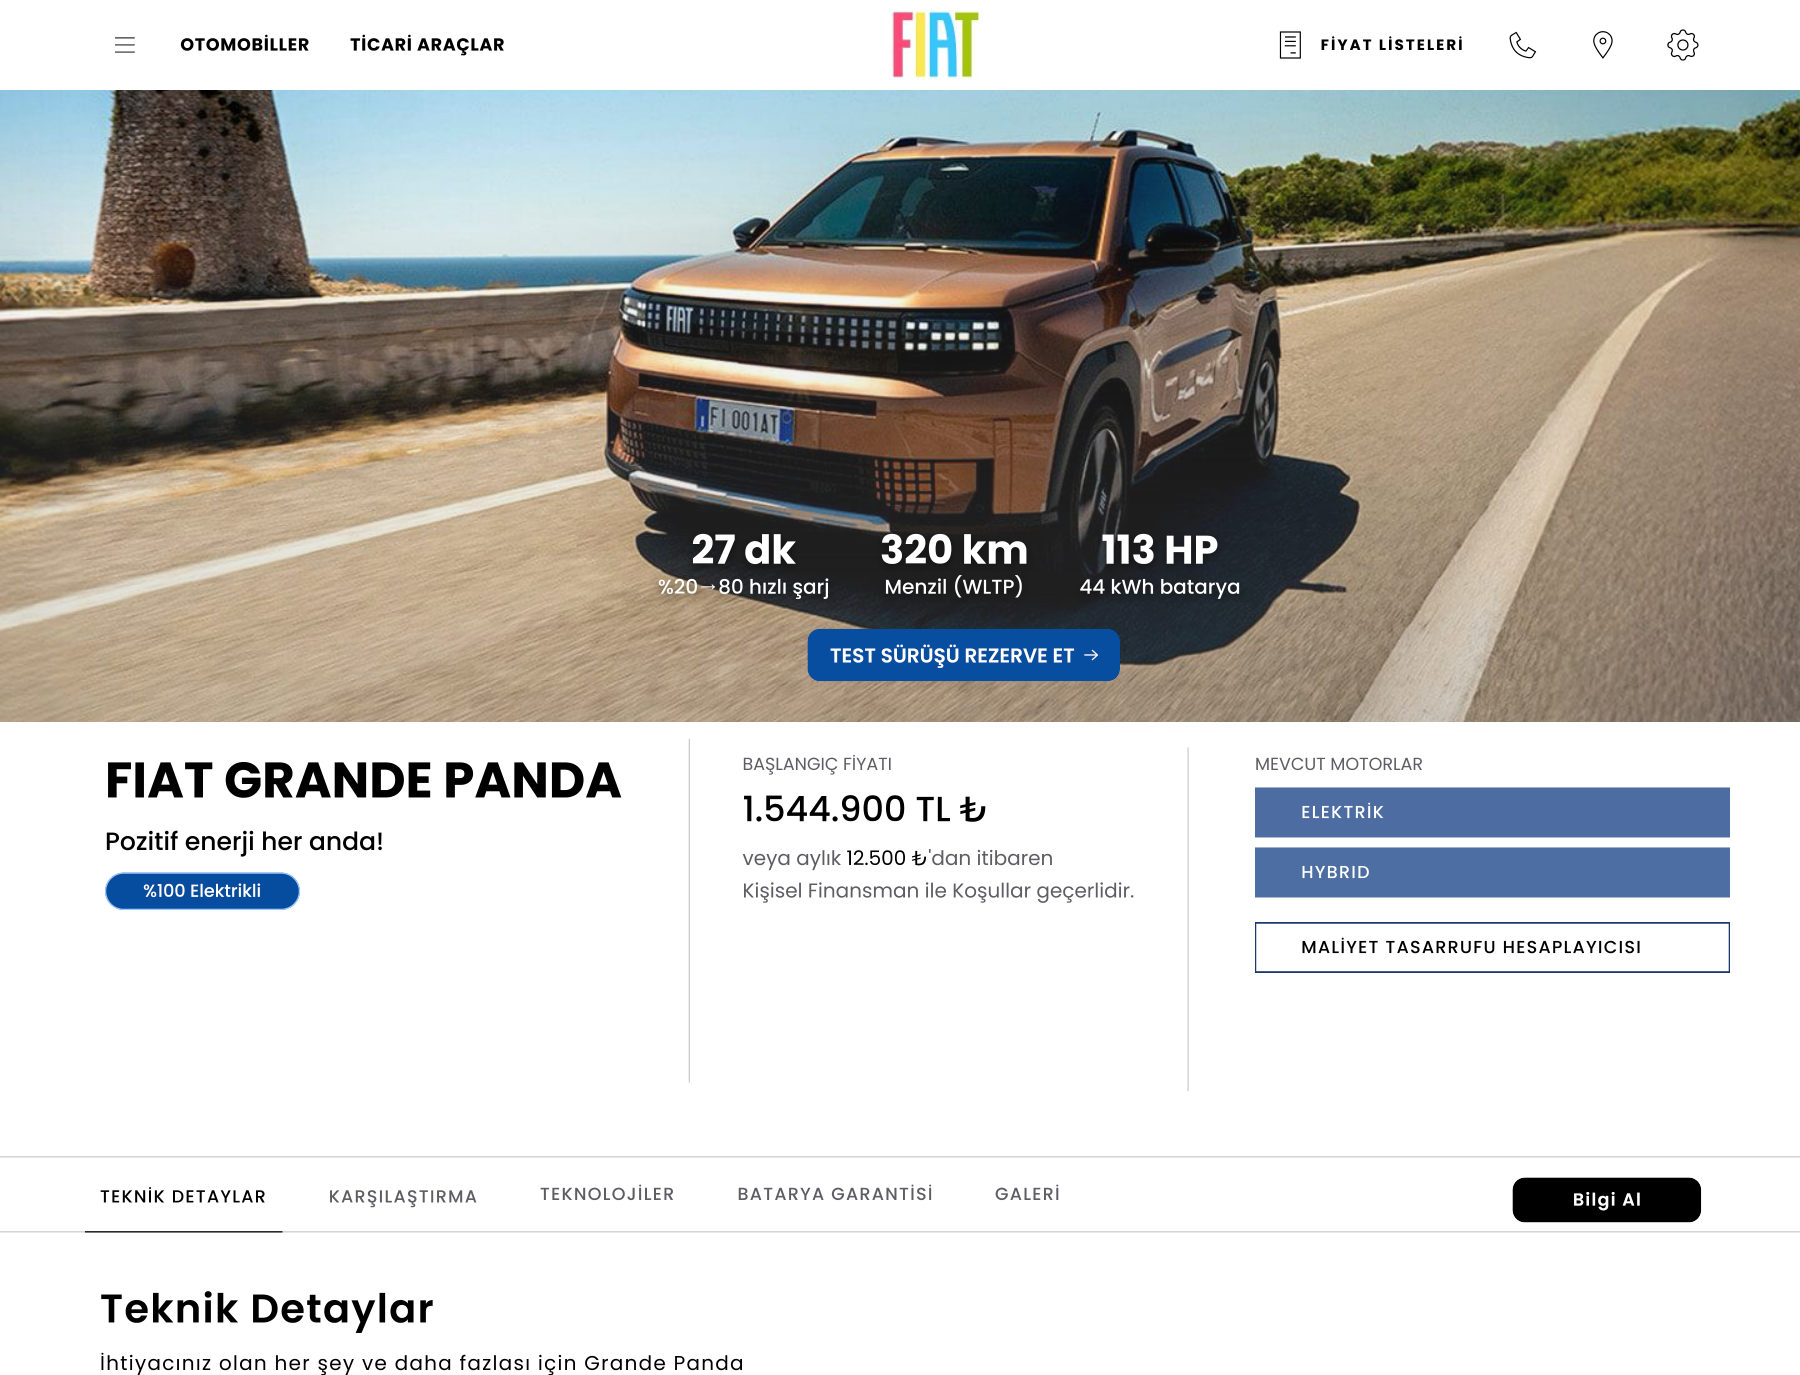Click the Bilgi Al button

1606,1200
